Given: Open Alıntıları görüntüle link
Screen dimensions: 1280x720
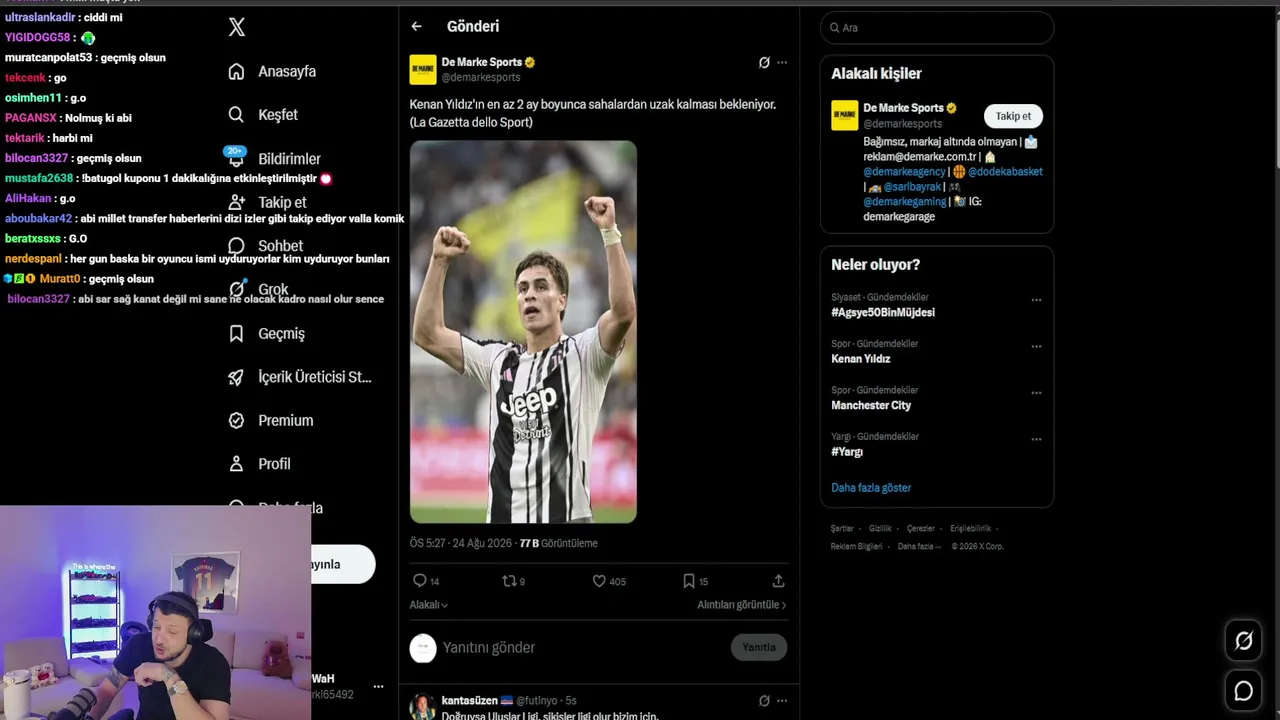Looking at the screenshot, I should click(742, 605).
